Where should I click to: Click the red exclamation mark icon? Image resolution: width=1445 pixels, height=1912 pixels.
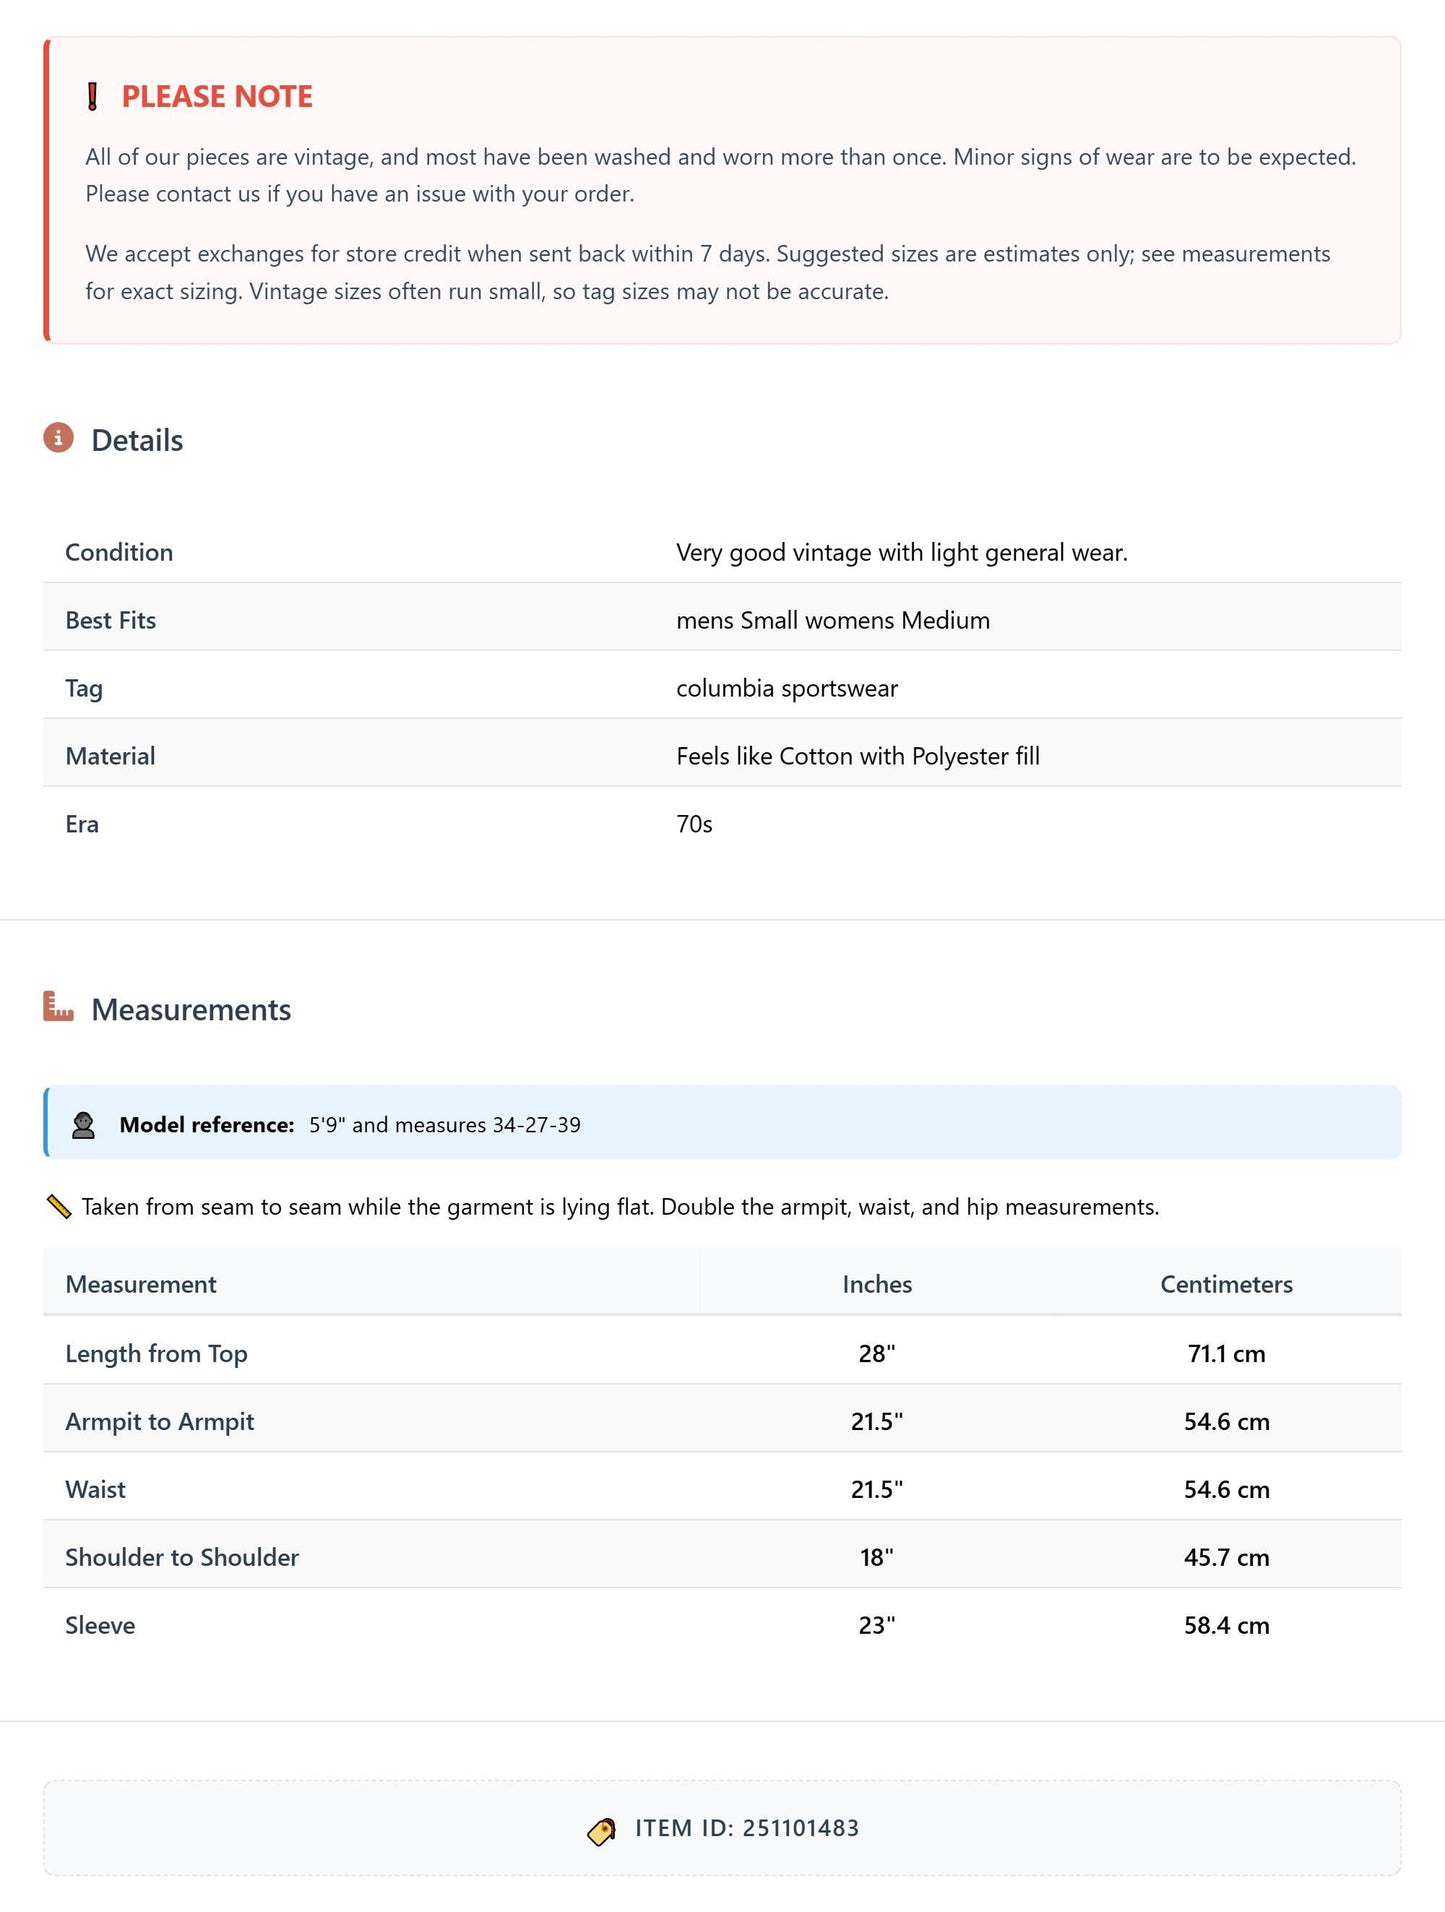92,97
